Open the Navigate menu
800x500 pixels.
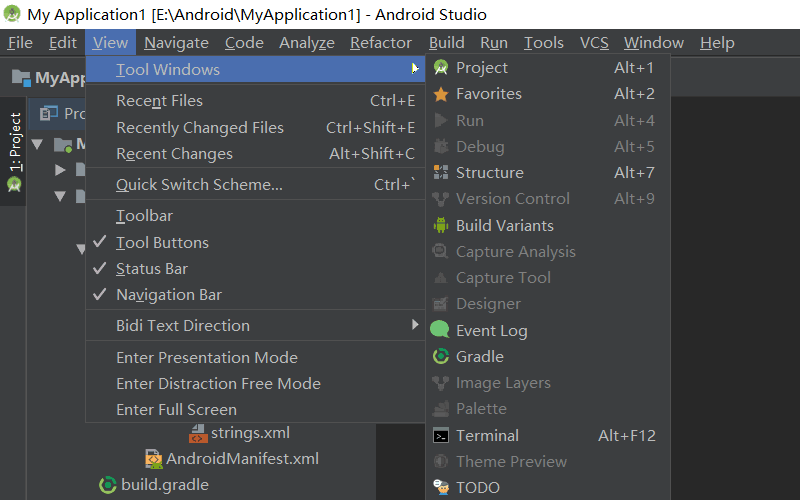click(176, 42)
